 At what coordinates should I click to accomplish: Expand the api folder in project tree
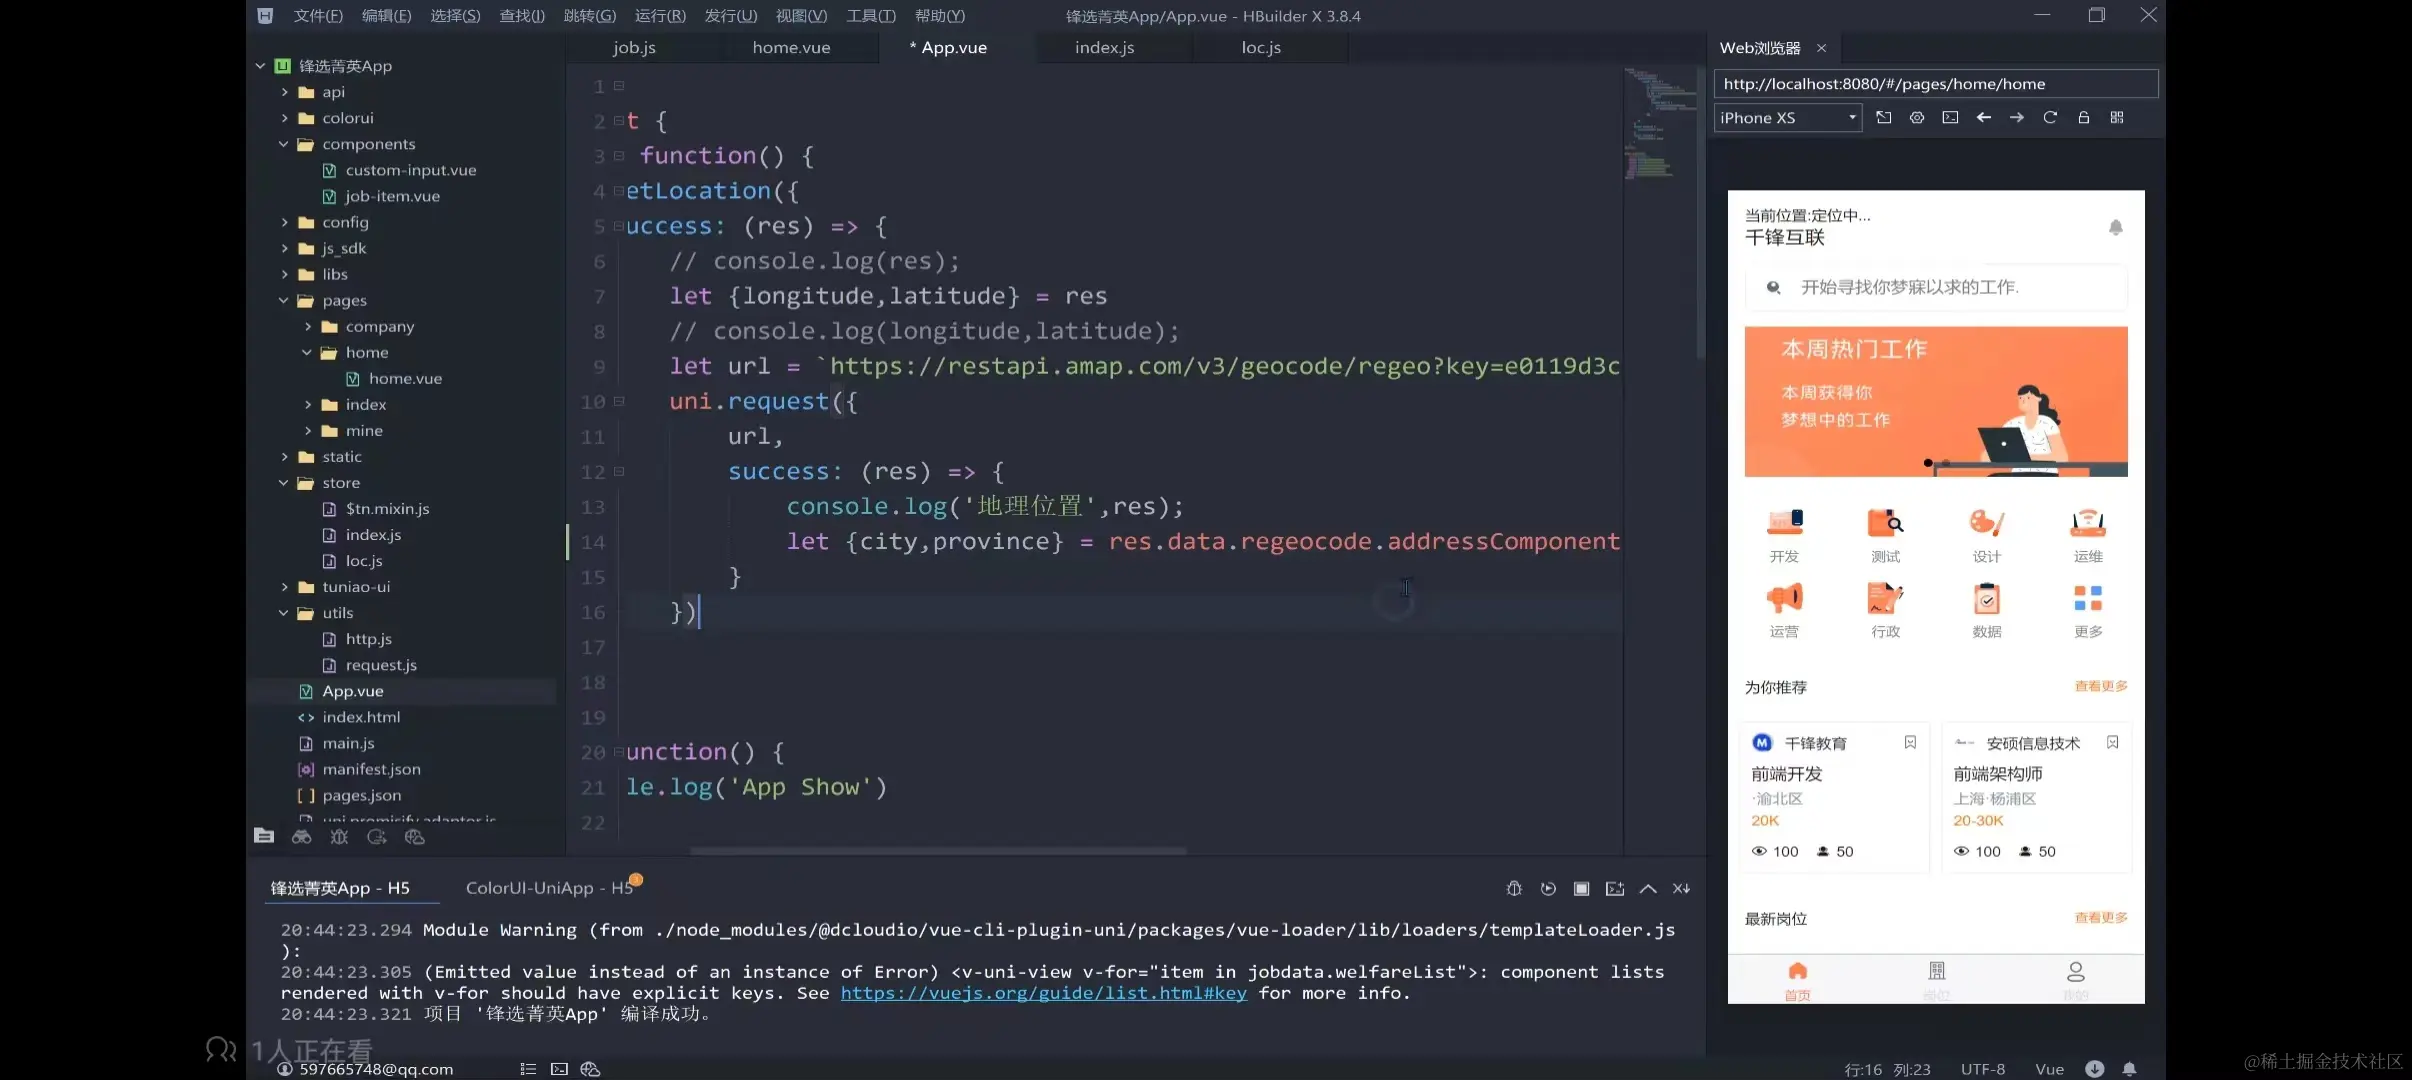[x=285, y=92]
